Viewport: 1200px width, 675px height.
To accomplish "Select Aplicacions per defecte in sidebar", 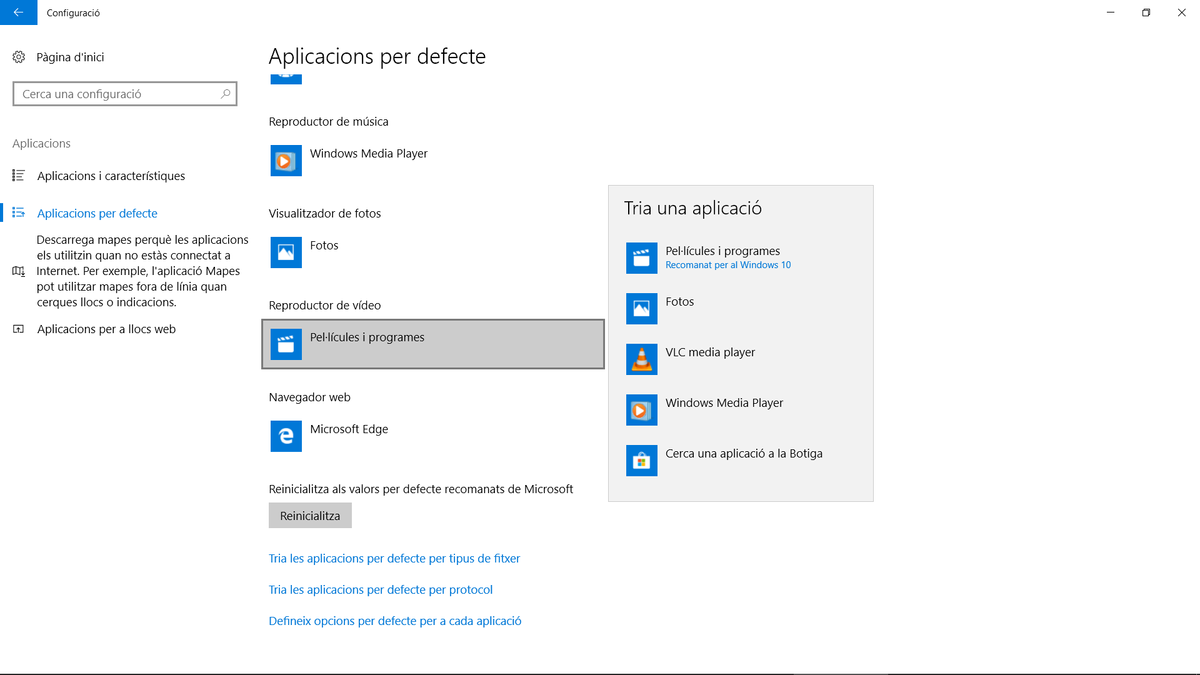I will point(97,213).
